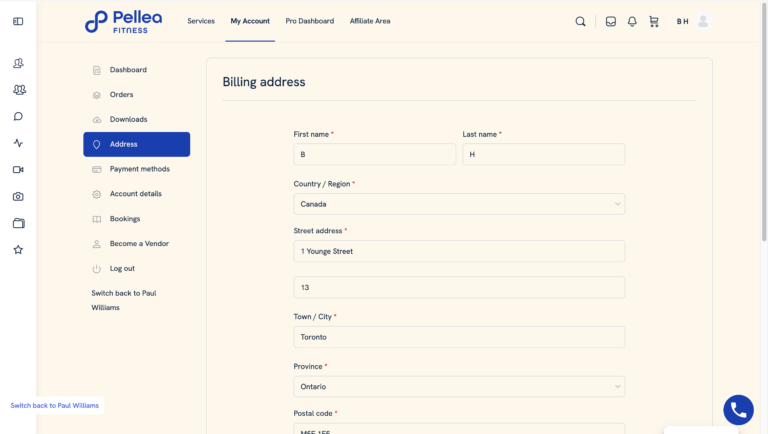Viewport: 768px width, 434px height.
Task: Open the Affiliate Area menu
Action: click(x=370, y=21)
